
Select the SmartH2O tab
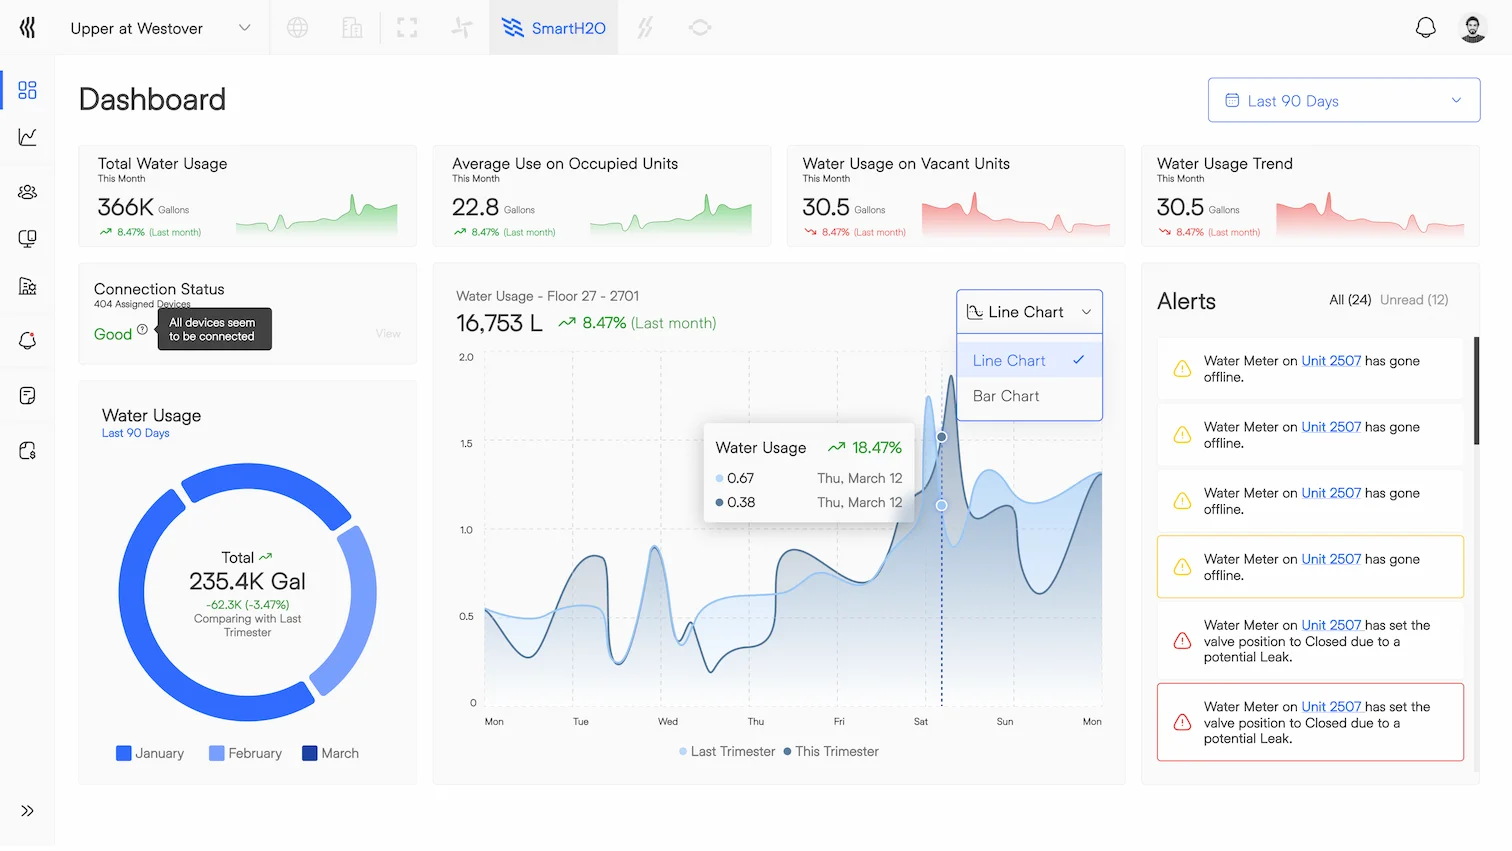click(x=554, y=28)
